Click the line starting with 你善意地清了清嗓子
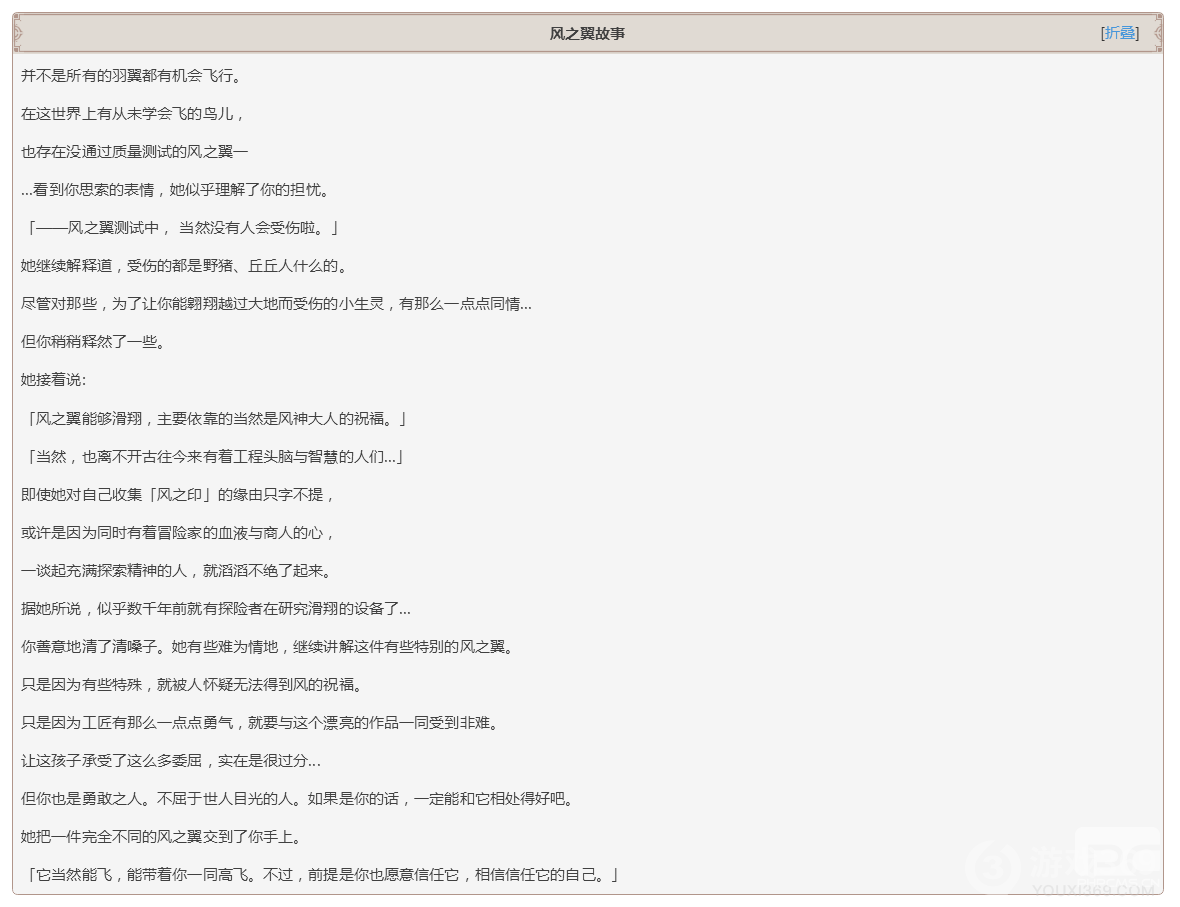Screen dimensions: 1180x907 click(268, 647)
